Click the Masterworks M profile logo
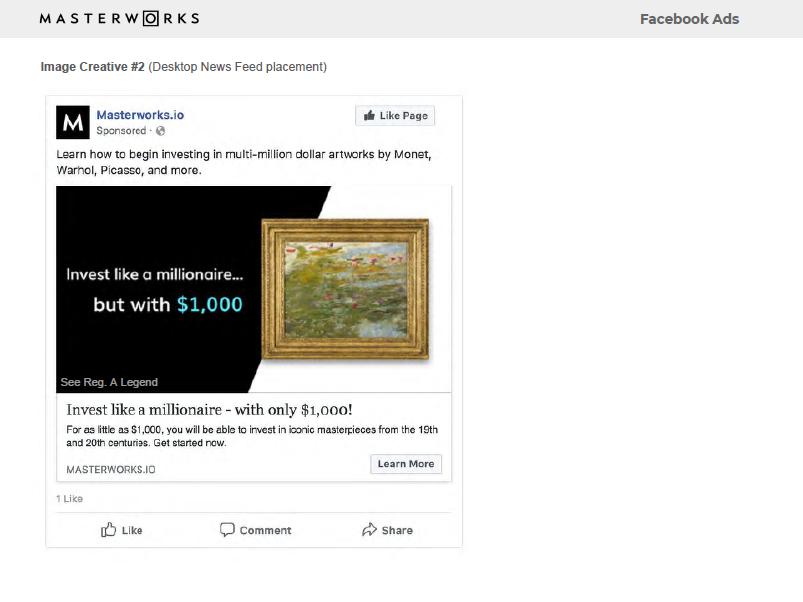This screenshot has width=803, height=602. click(x=73, y=122)
